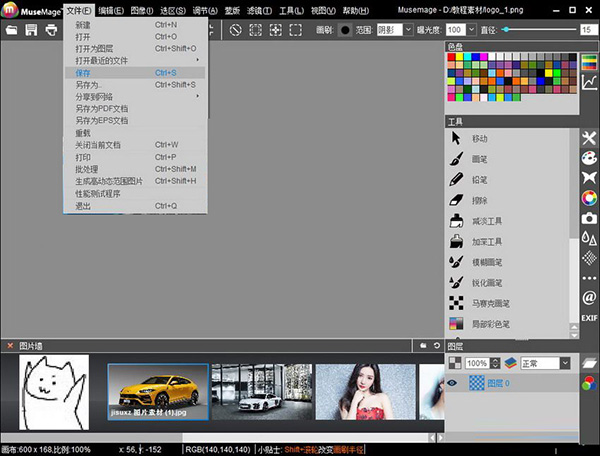Click the @ icon in right sidebar
Viewport: 600px width, 456px height.
pyautogui.click(x=589, y=297)
